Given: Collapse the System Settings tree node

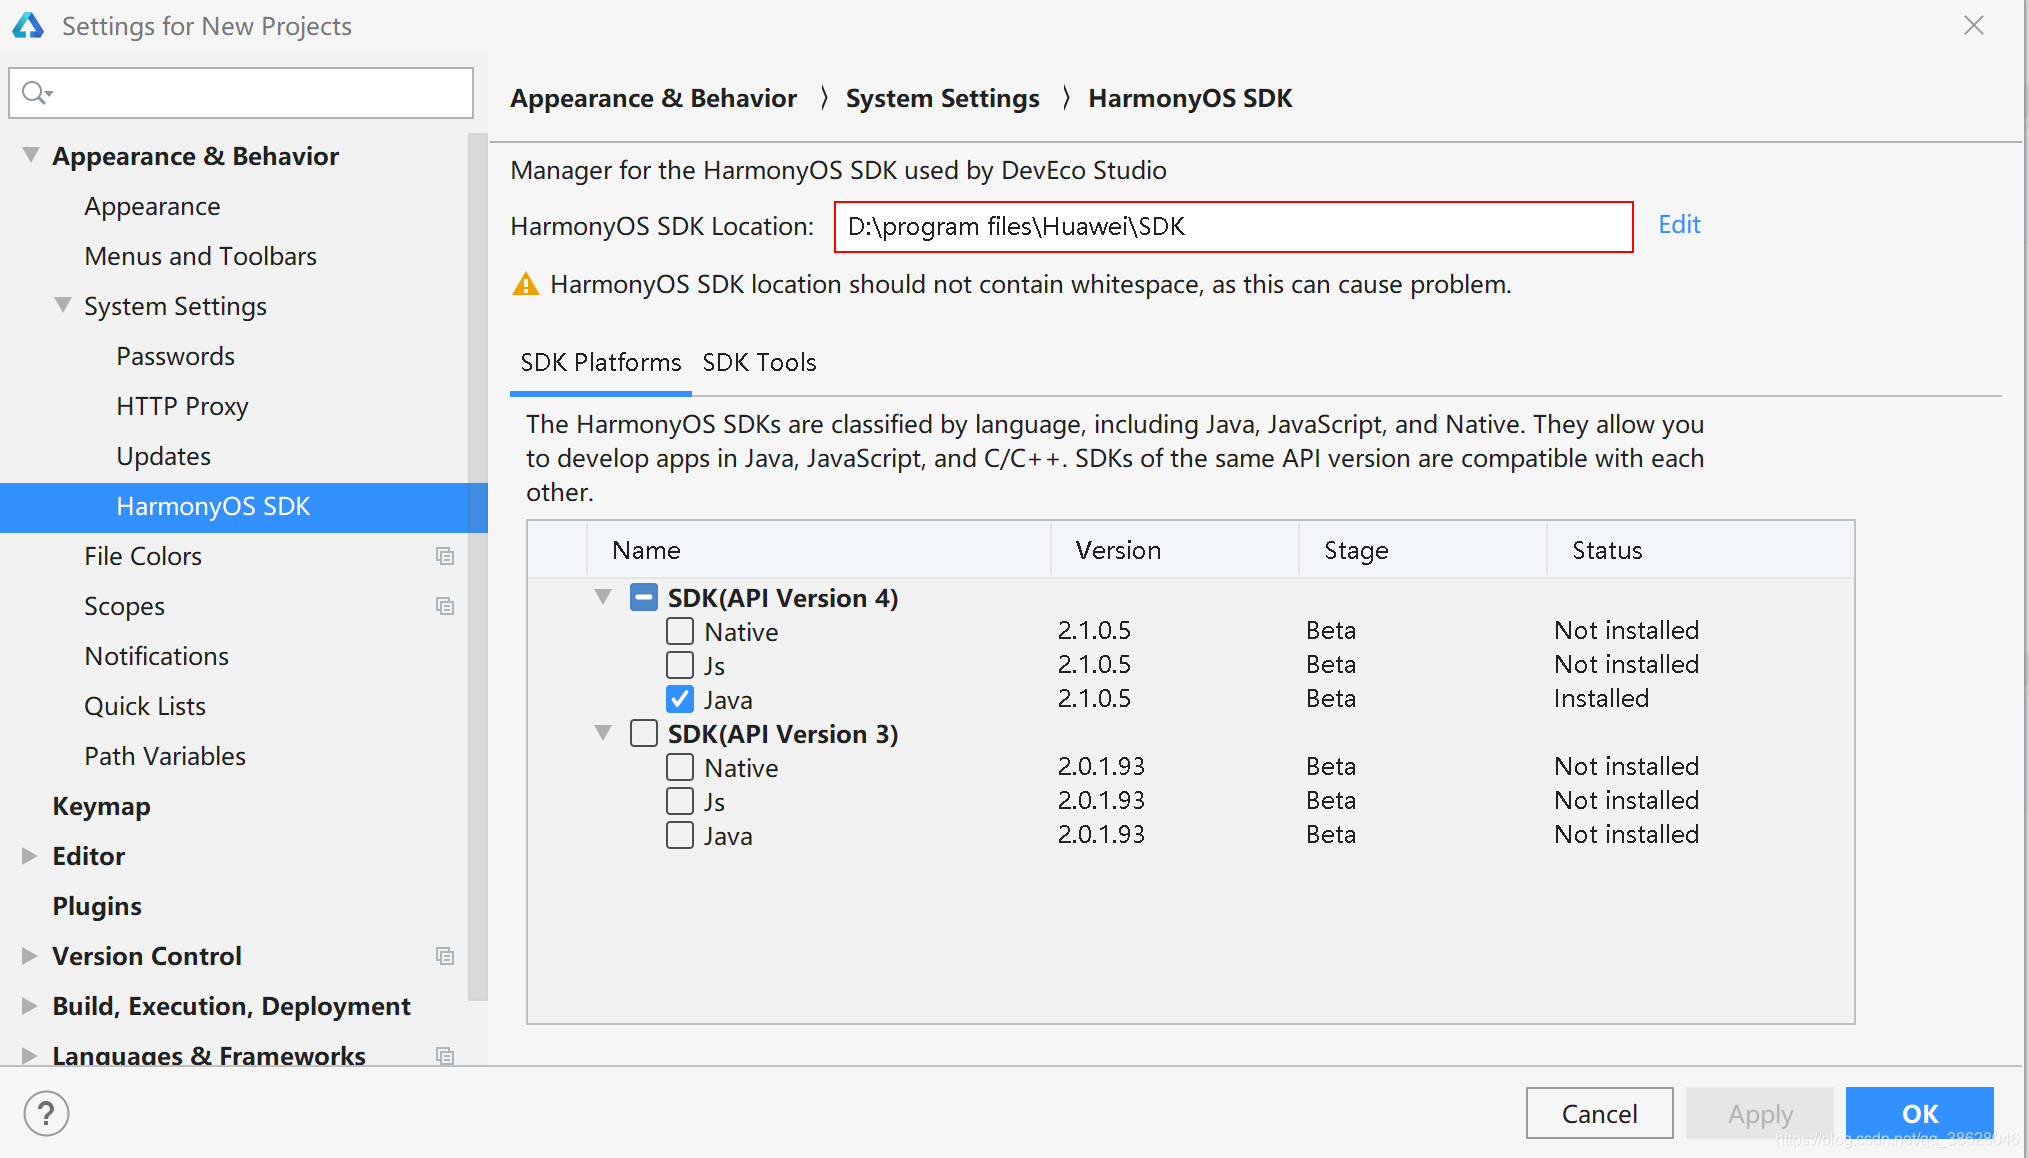Looking at the screenshot, I should point(62,305).
